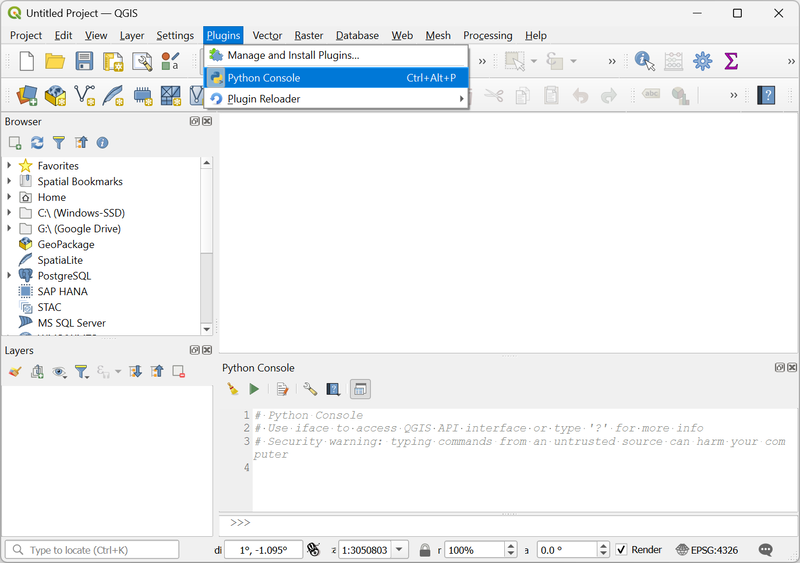Expand the G:\ (Google Drive) drive
The height and width of the screenshot is (563, 800).
[9, 229]
